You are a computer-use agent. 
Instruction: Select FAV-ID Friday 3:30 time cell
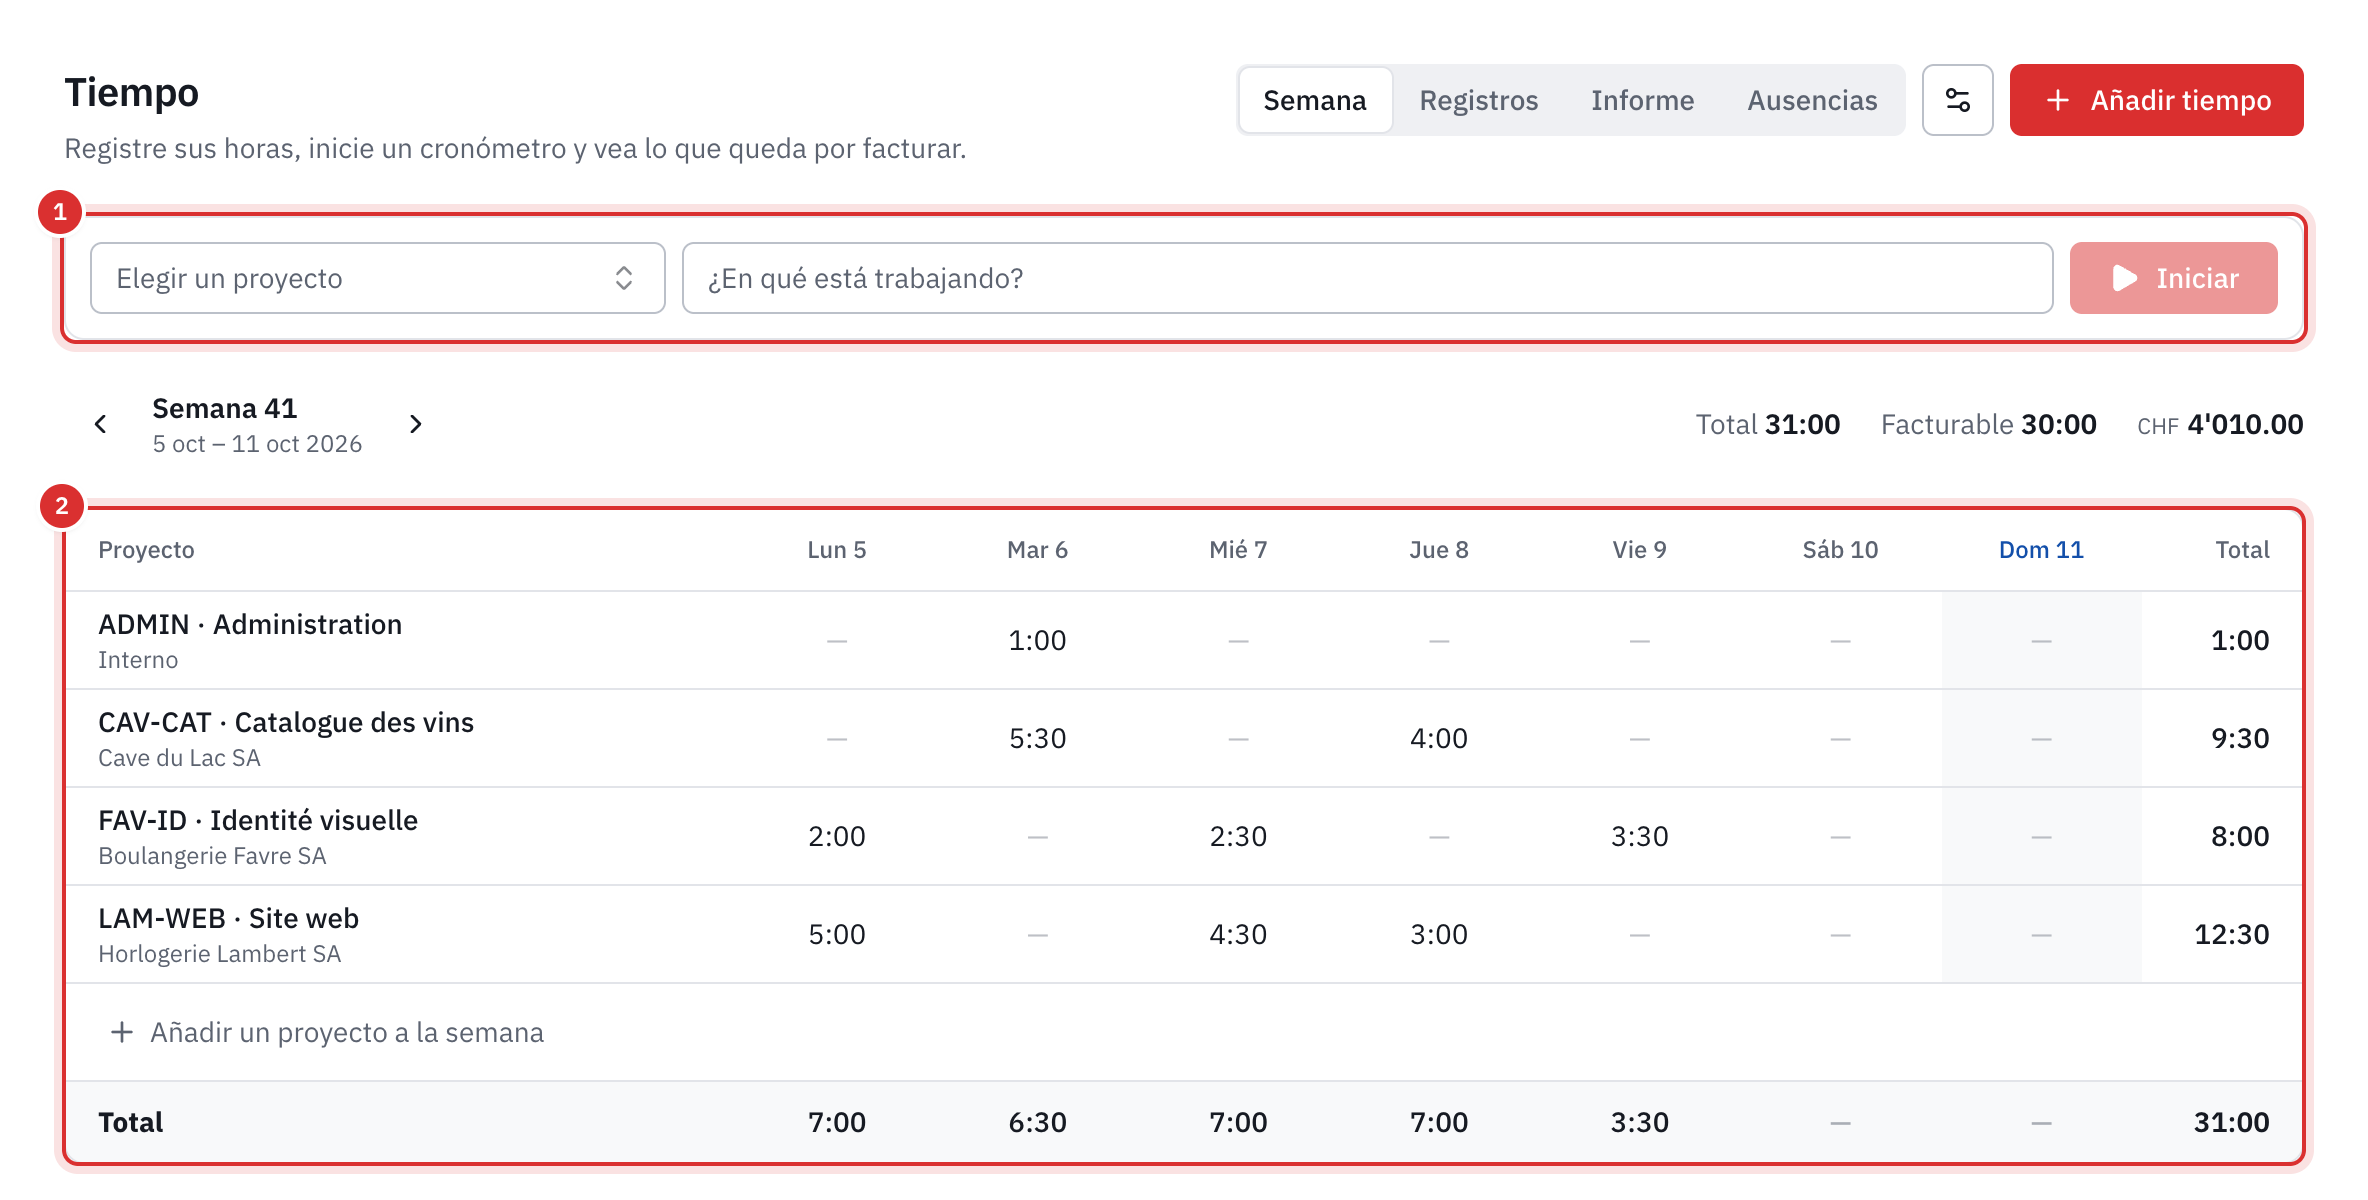coord(1639,836)
